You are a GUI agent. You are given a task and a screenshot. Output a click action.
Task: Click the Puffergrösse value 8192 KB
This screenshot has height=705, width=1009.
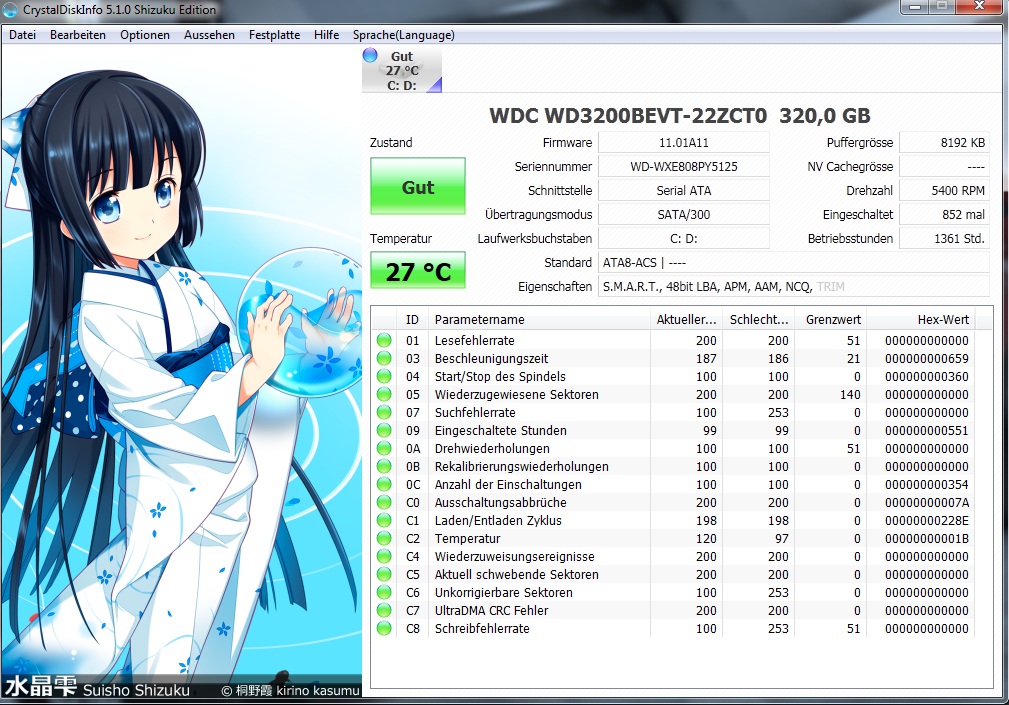(x=944, y=142)
